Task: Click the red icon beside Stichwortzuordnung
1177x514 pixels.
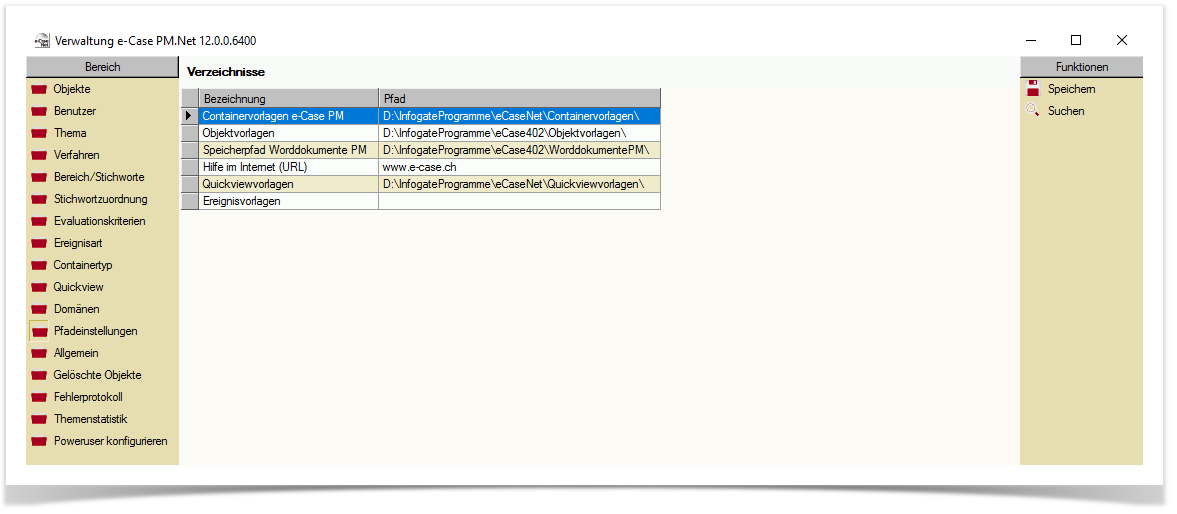Action: pos(39,200)
